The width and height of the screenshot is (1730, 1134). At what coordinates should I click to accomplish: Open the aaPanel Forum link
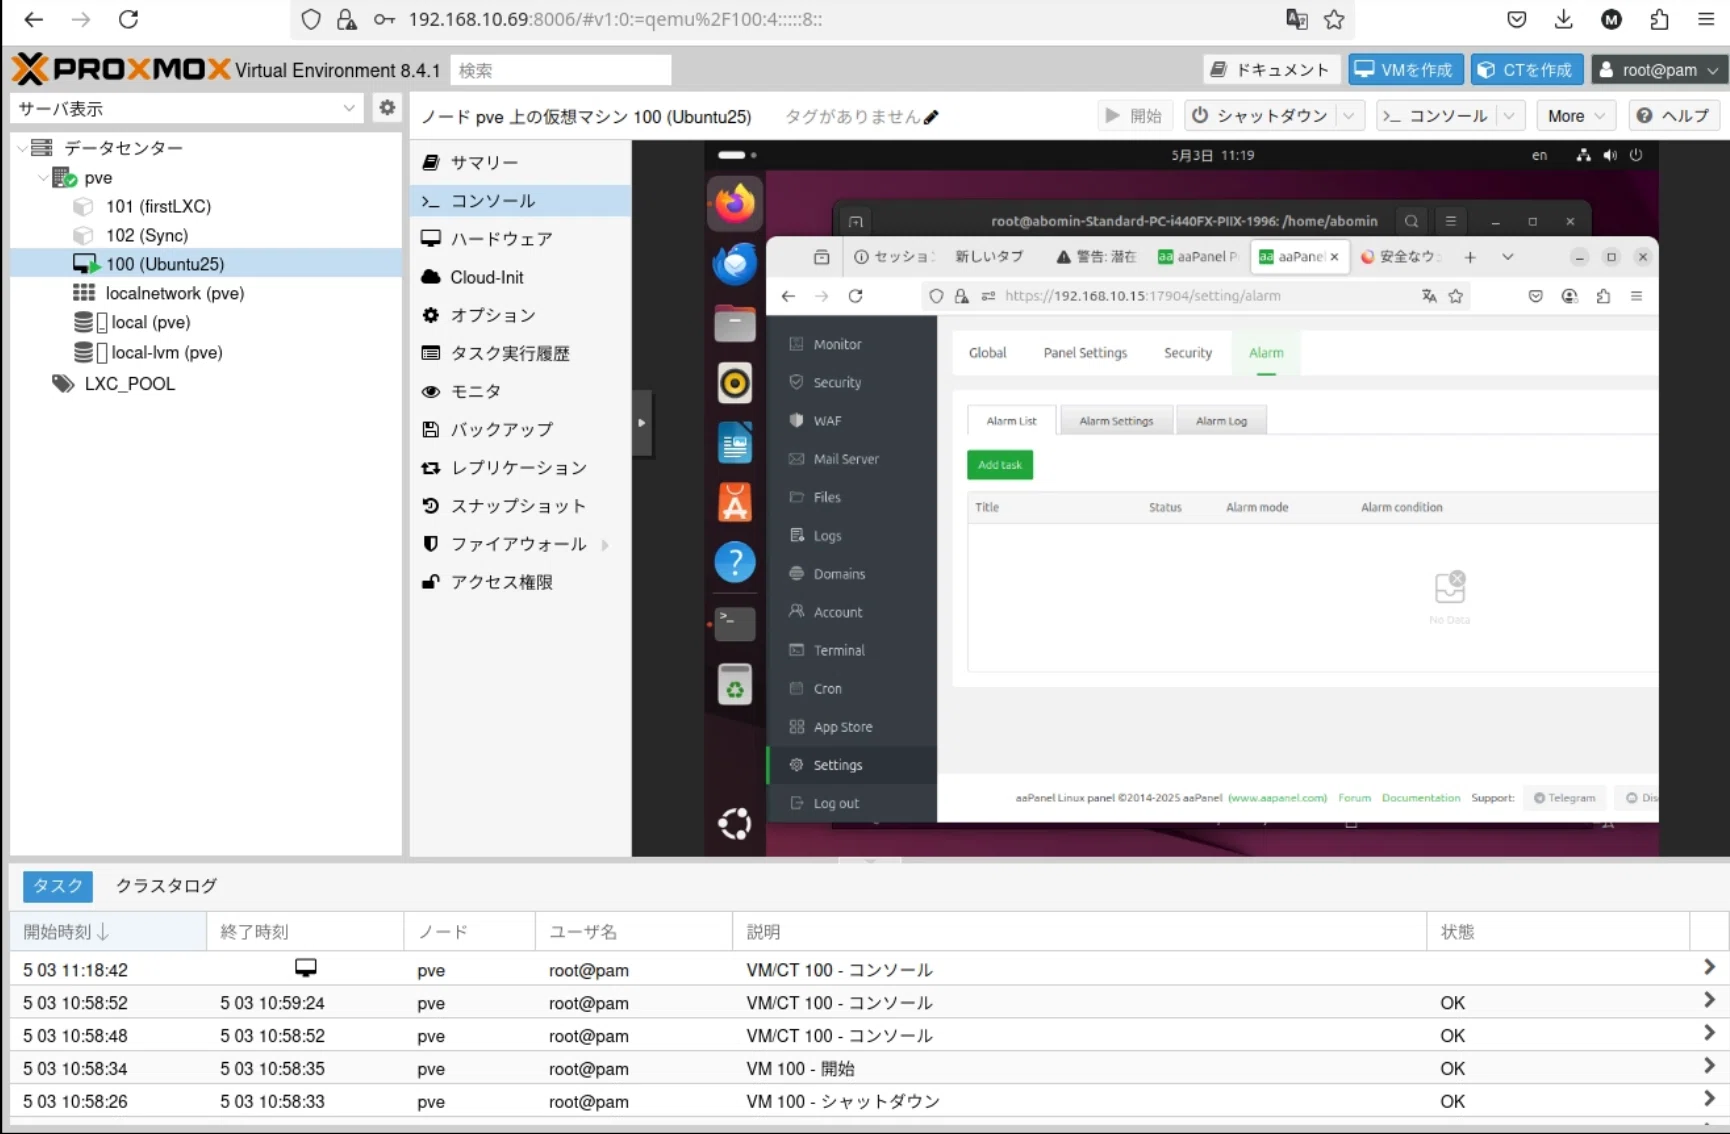1354,798
